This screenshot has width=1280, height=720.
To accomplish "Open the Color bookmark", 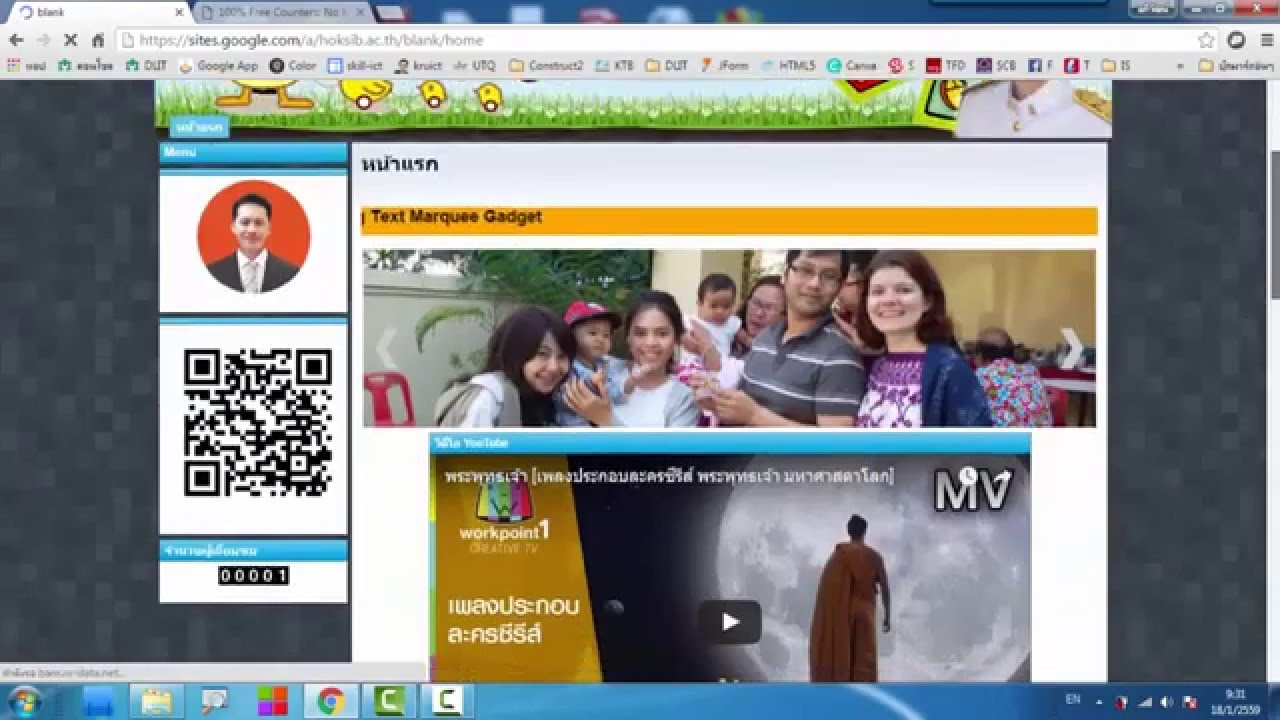I will point(293,65).
